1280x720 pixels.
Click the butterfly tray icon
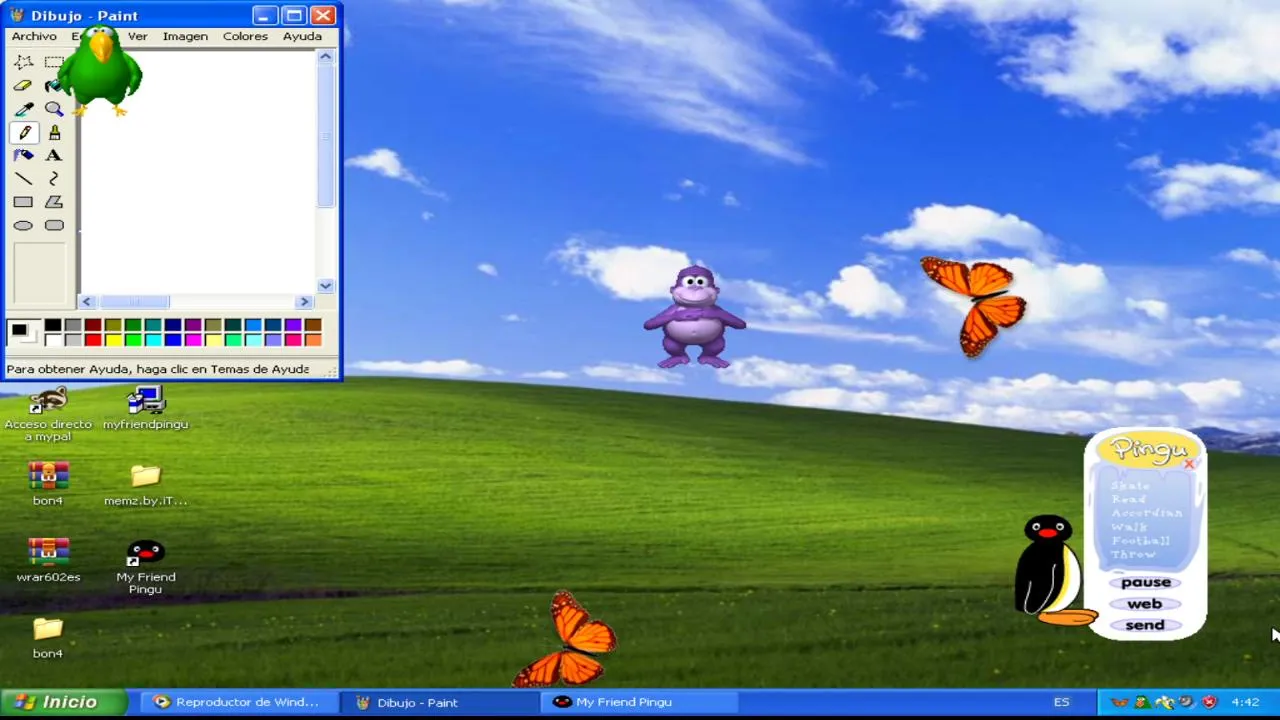pyautogui.click(x=1120, y=702)
